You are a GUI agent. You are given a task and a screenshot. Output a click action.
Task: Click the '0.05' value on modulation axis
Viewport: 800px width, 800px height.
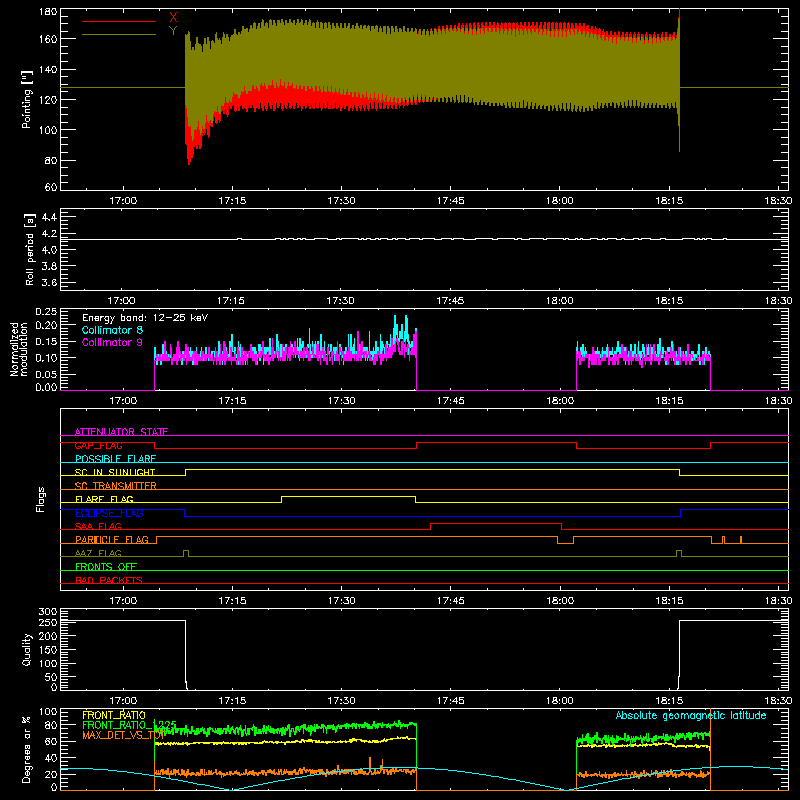coord(46,374)
